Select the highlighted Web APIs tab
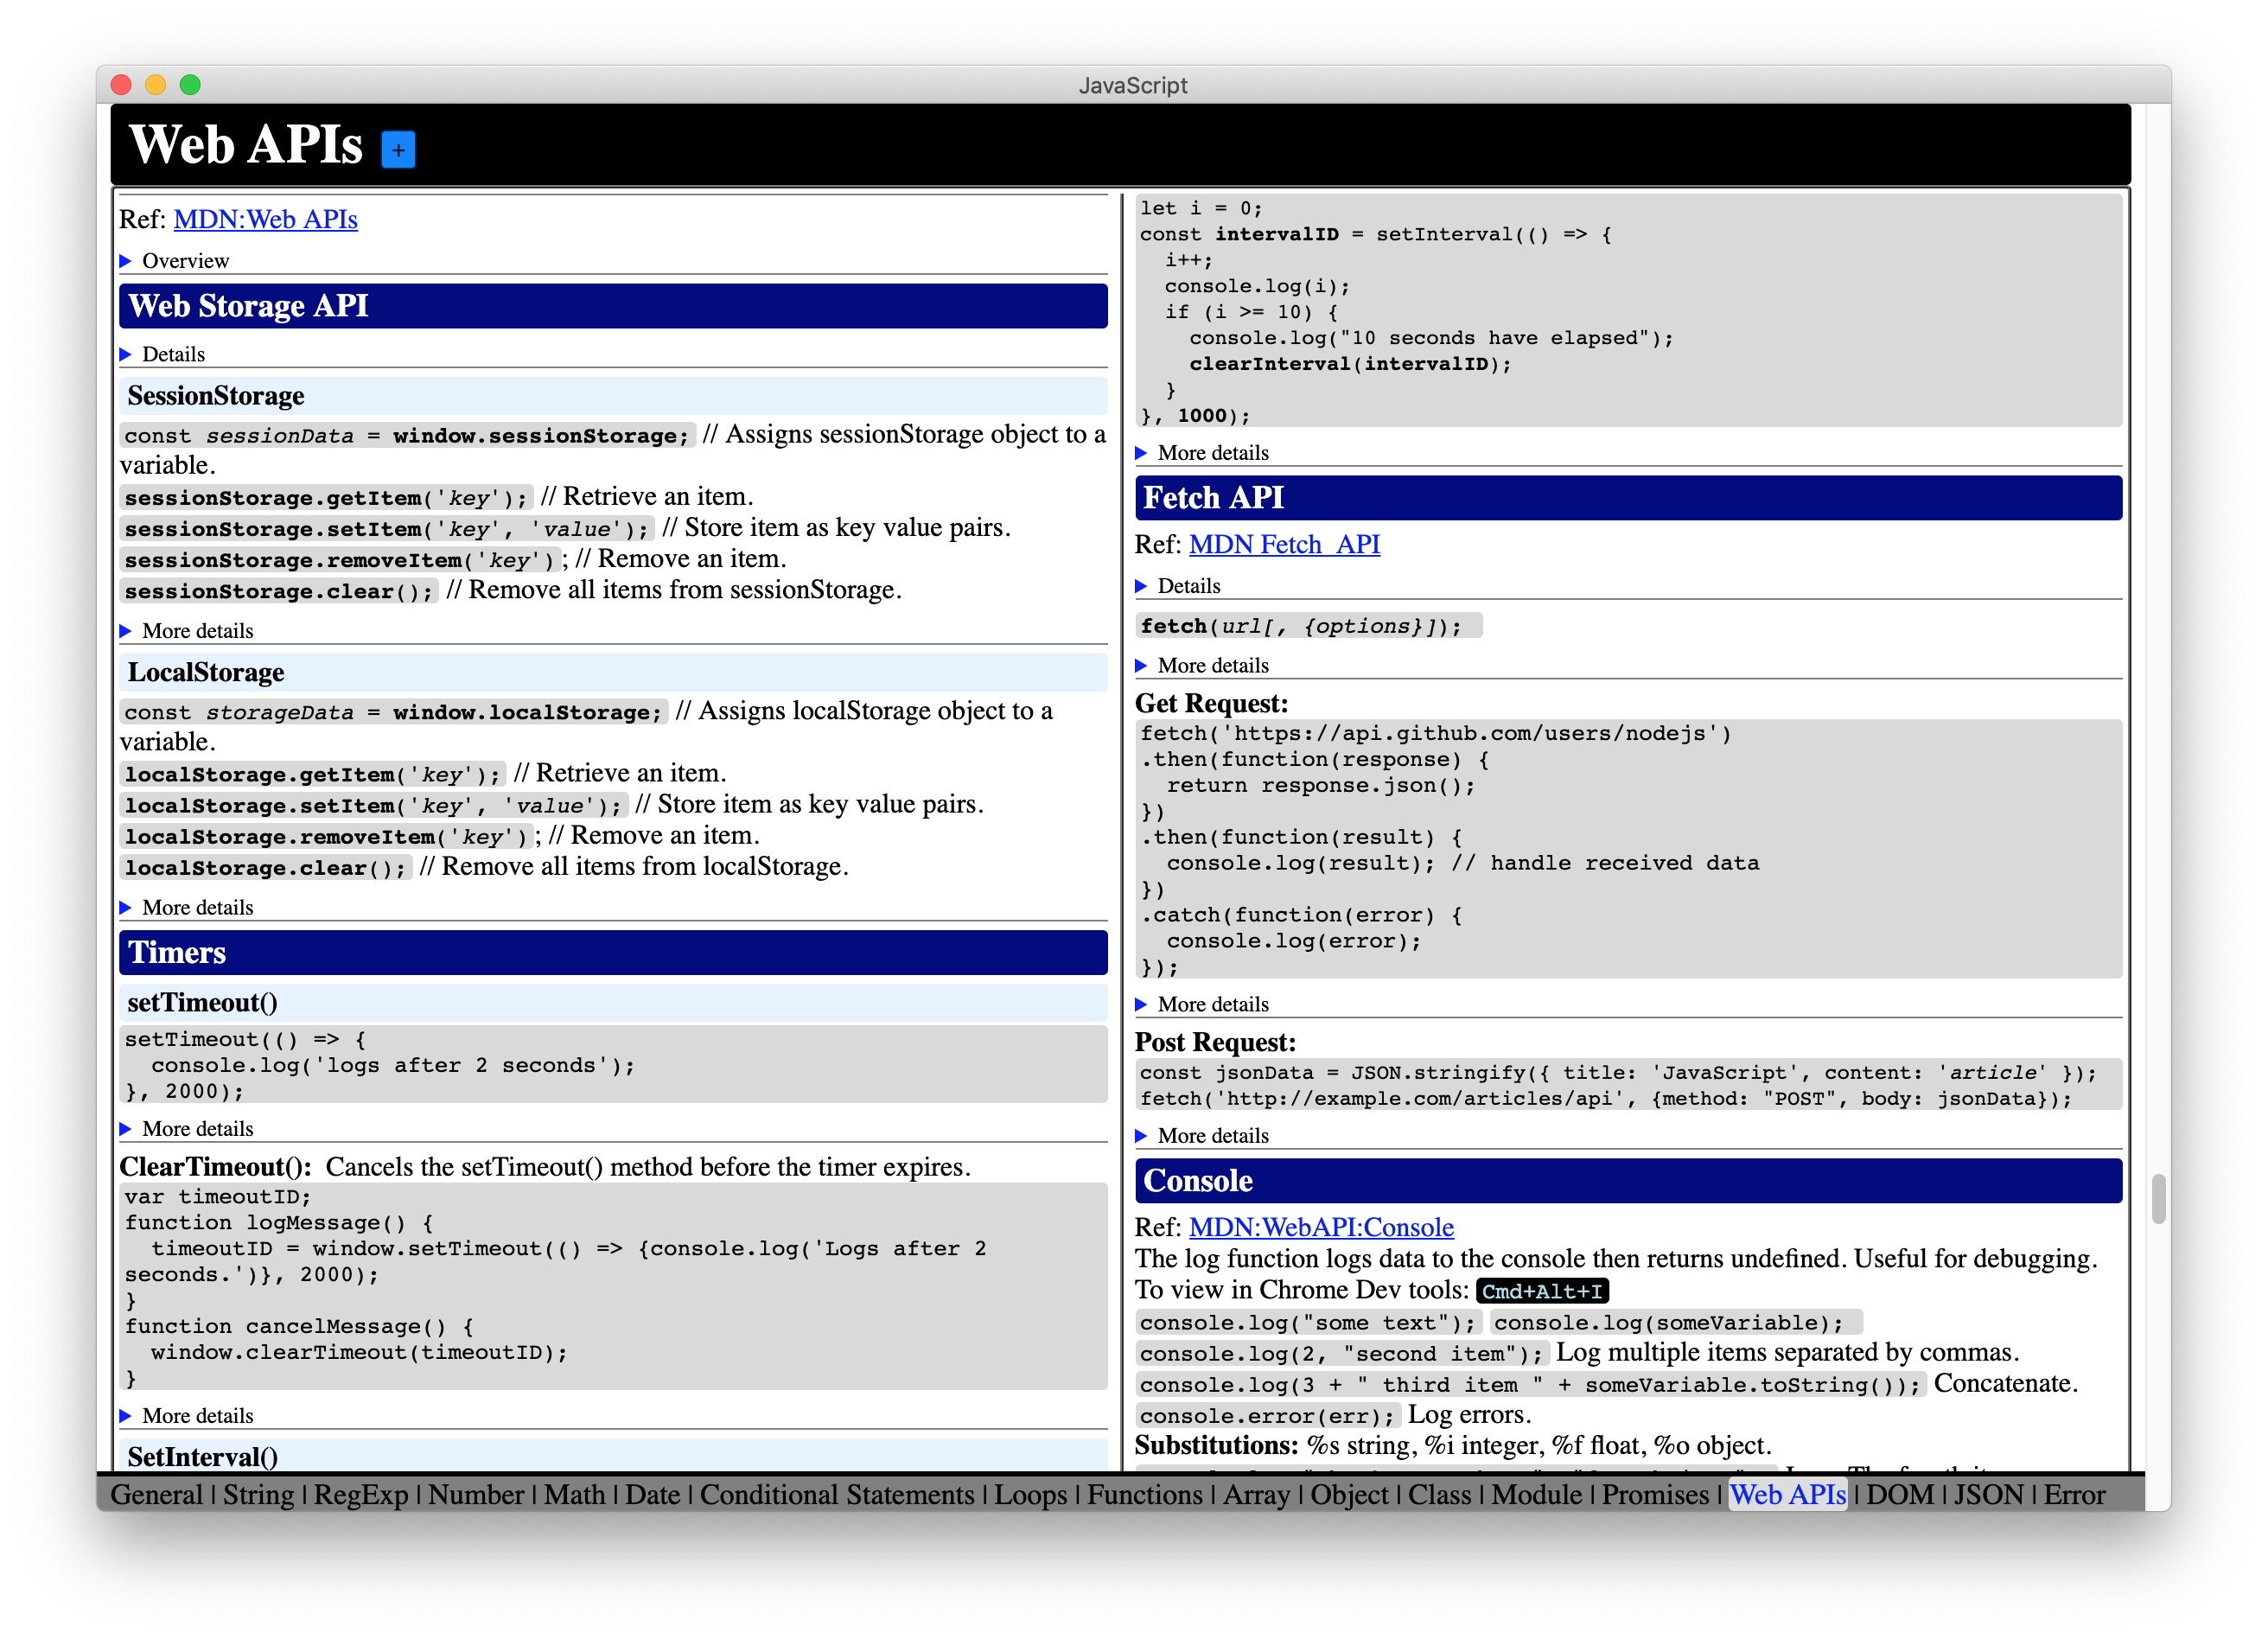Viewport: 2268px width, 1639px height. [x=1788, y=1495]
